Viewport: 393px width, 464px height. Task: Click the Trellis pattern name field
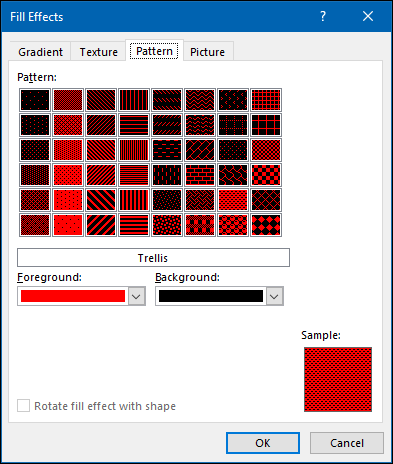point(153,258)
